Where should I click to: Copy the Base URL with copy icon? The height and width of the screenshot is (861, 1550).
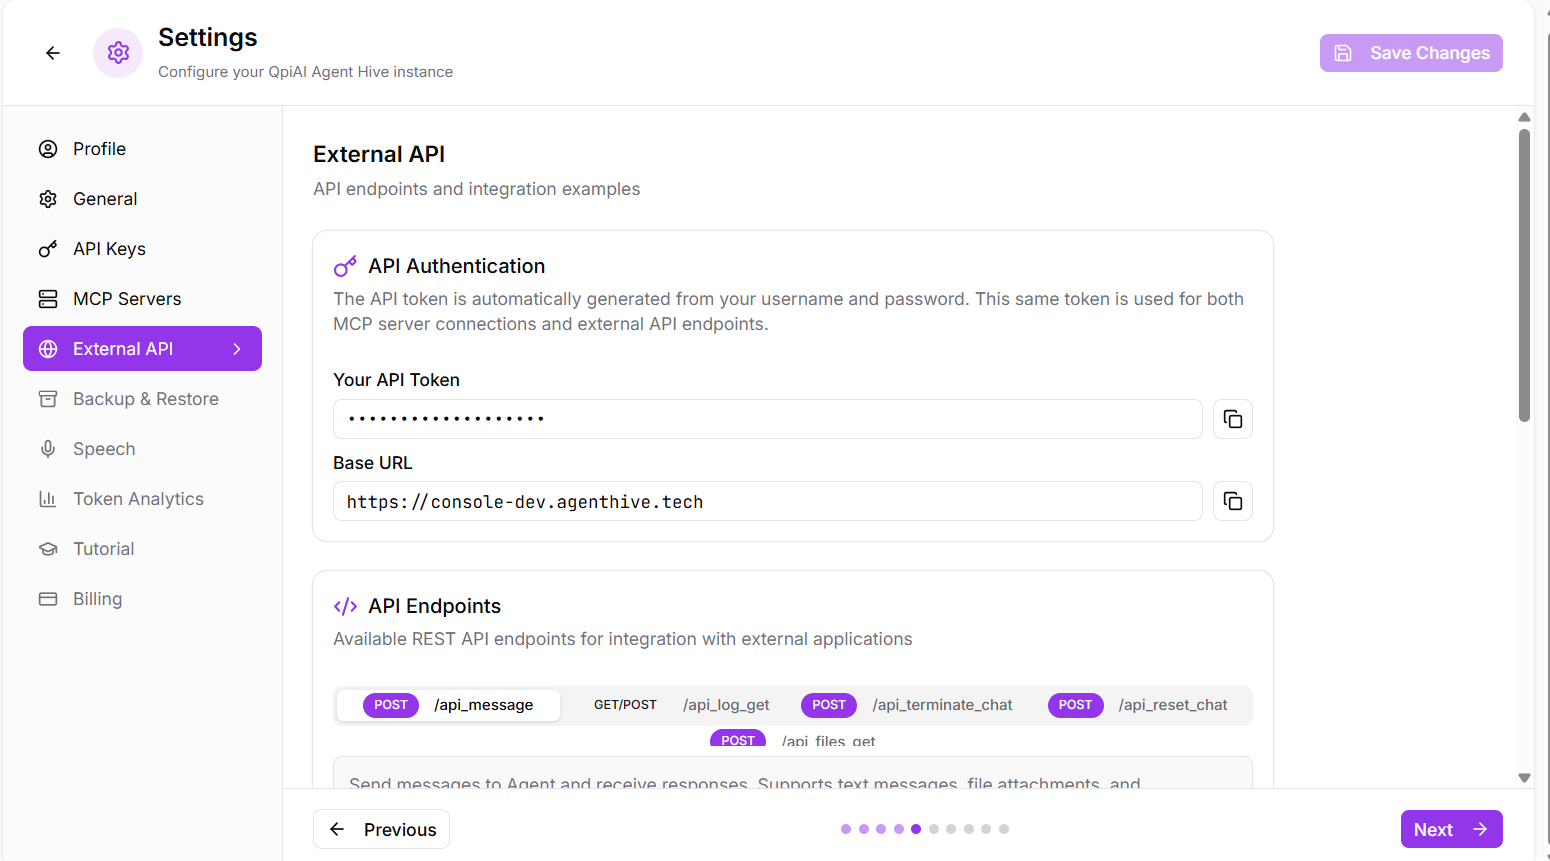(x=1233, y=501)
